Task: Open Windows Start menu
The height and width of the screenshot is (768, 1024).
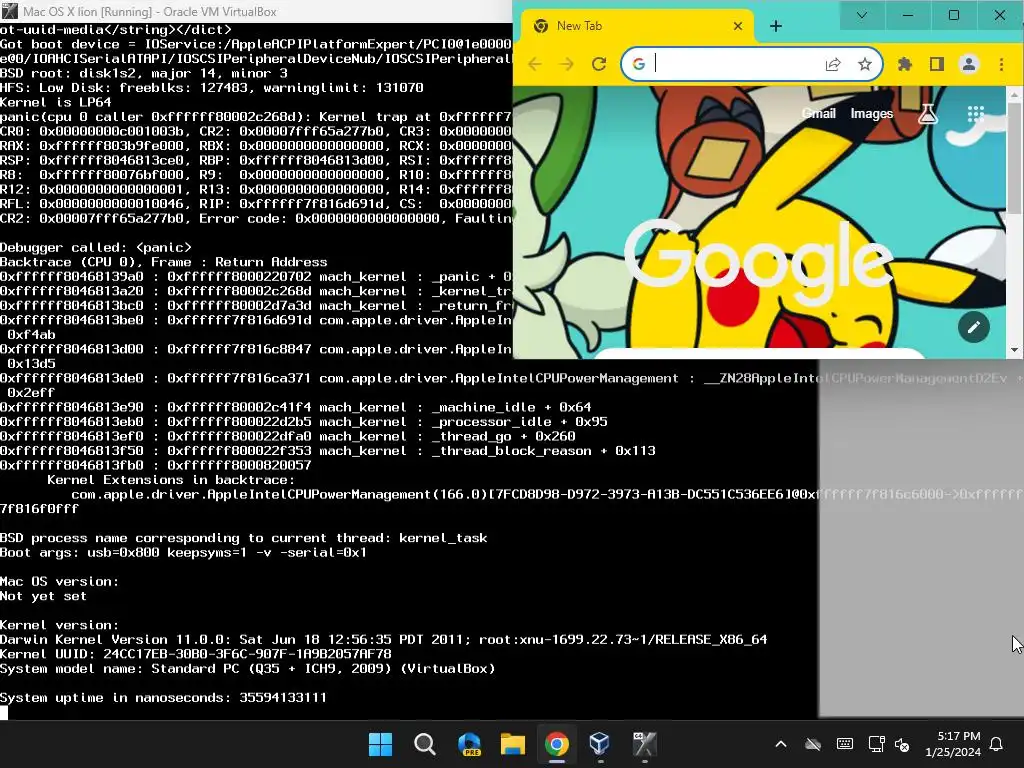Action: click(x=380, y=744)
